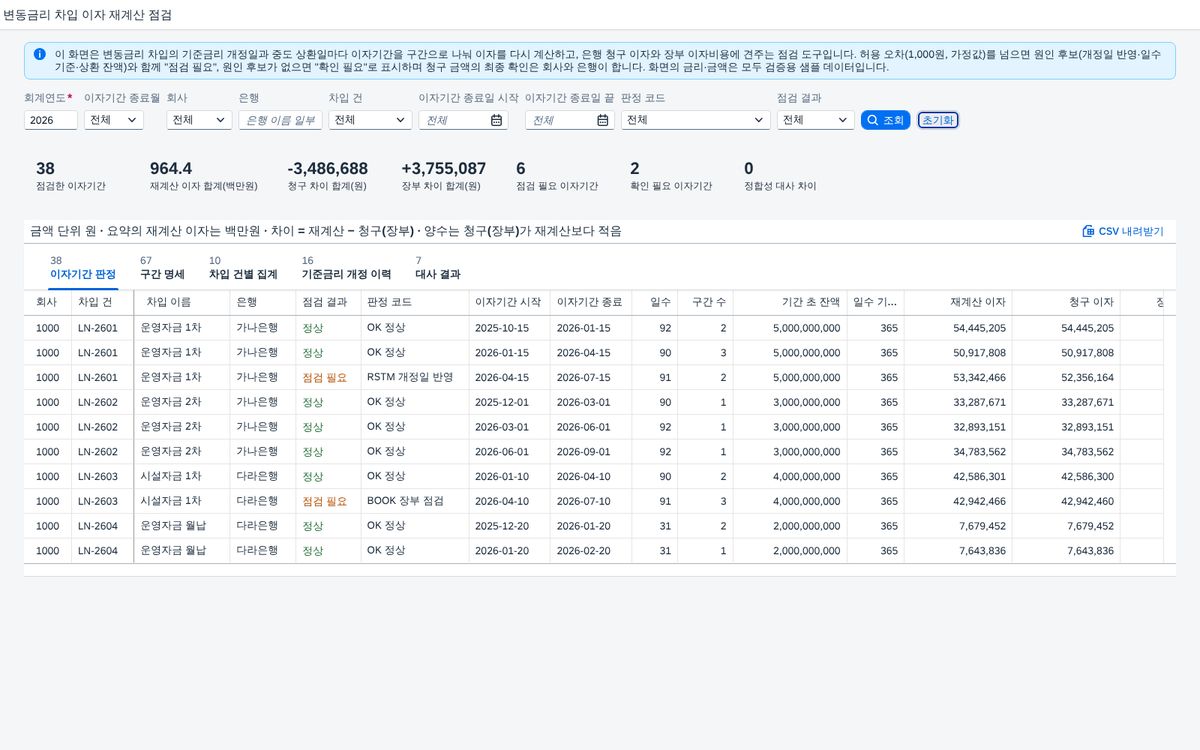Open calendar picker for 이자기간 종료일 시작
This screenshot has height=750, width=1200.
pyautogui.click(x=496, y=120)
